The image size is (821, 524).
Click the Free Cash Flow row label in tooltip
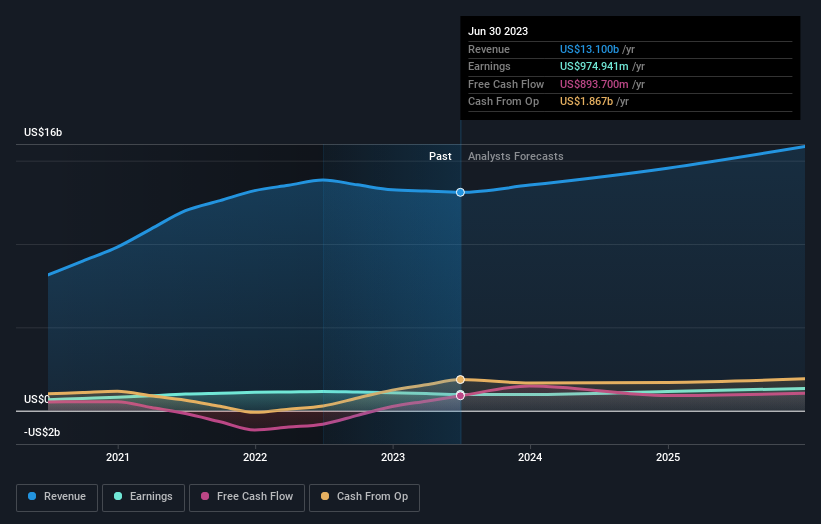click(x=506, y=84)
